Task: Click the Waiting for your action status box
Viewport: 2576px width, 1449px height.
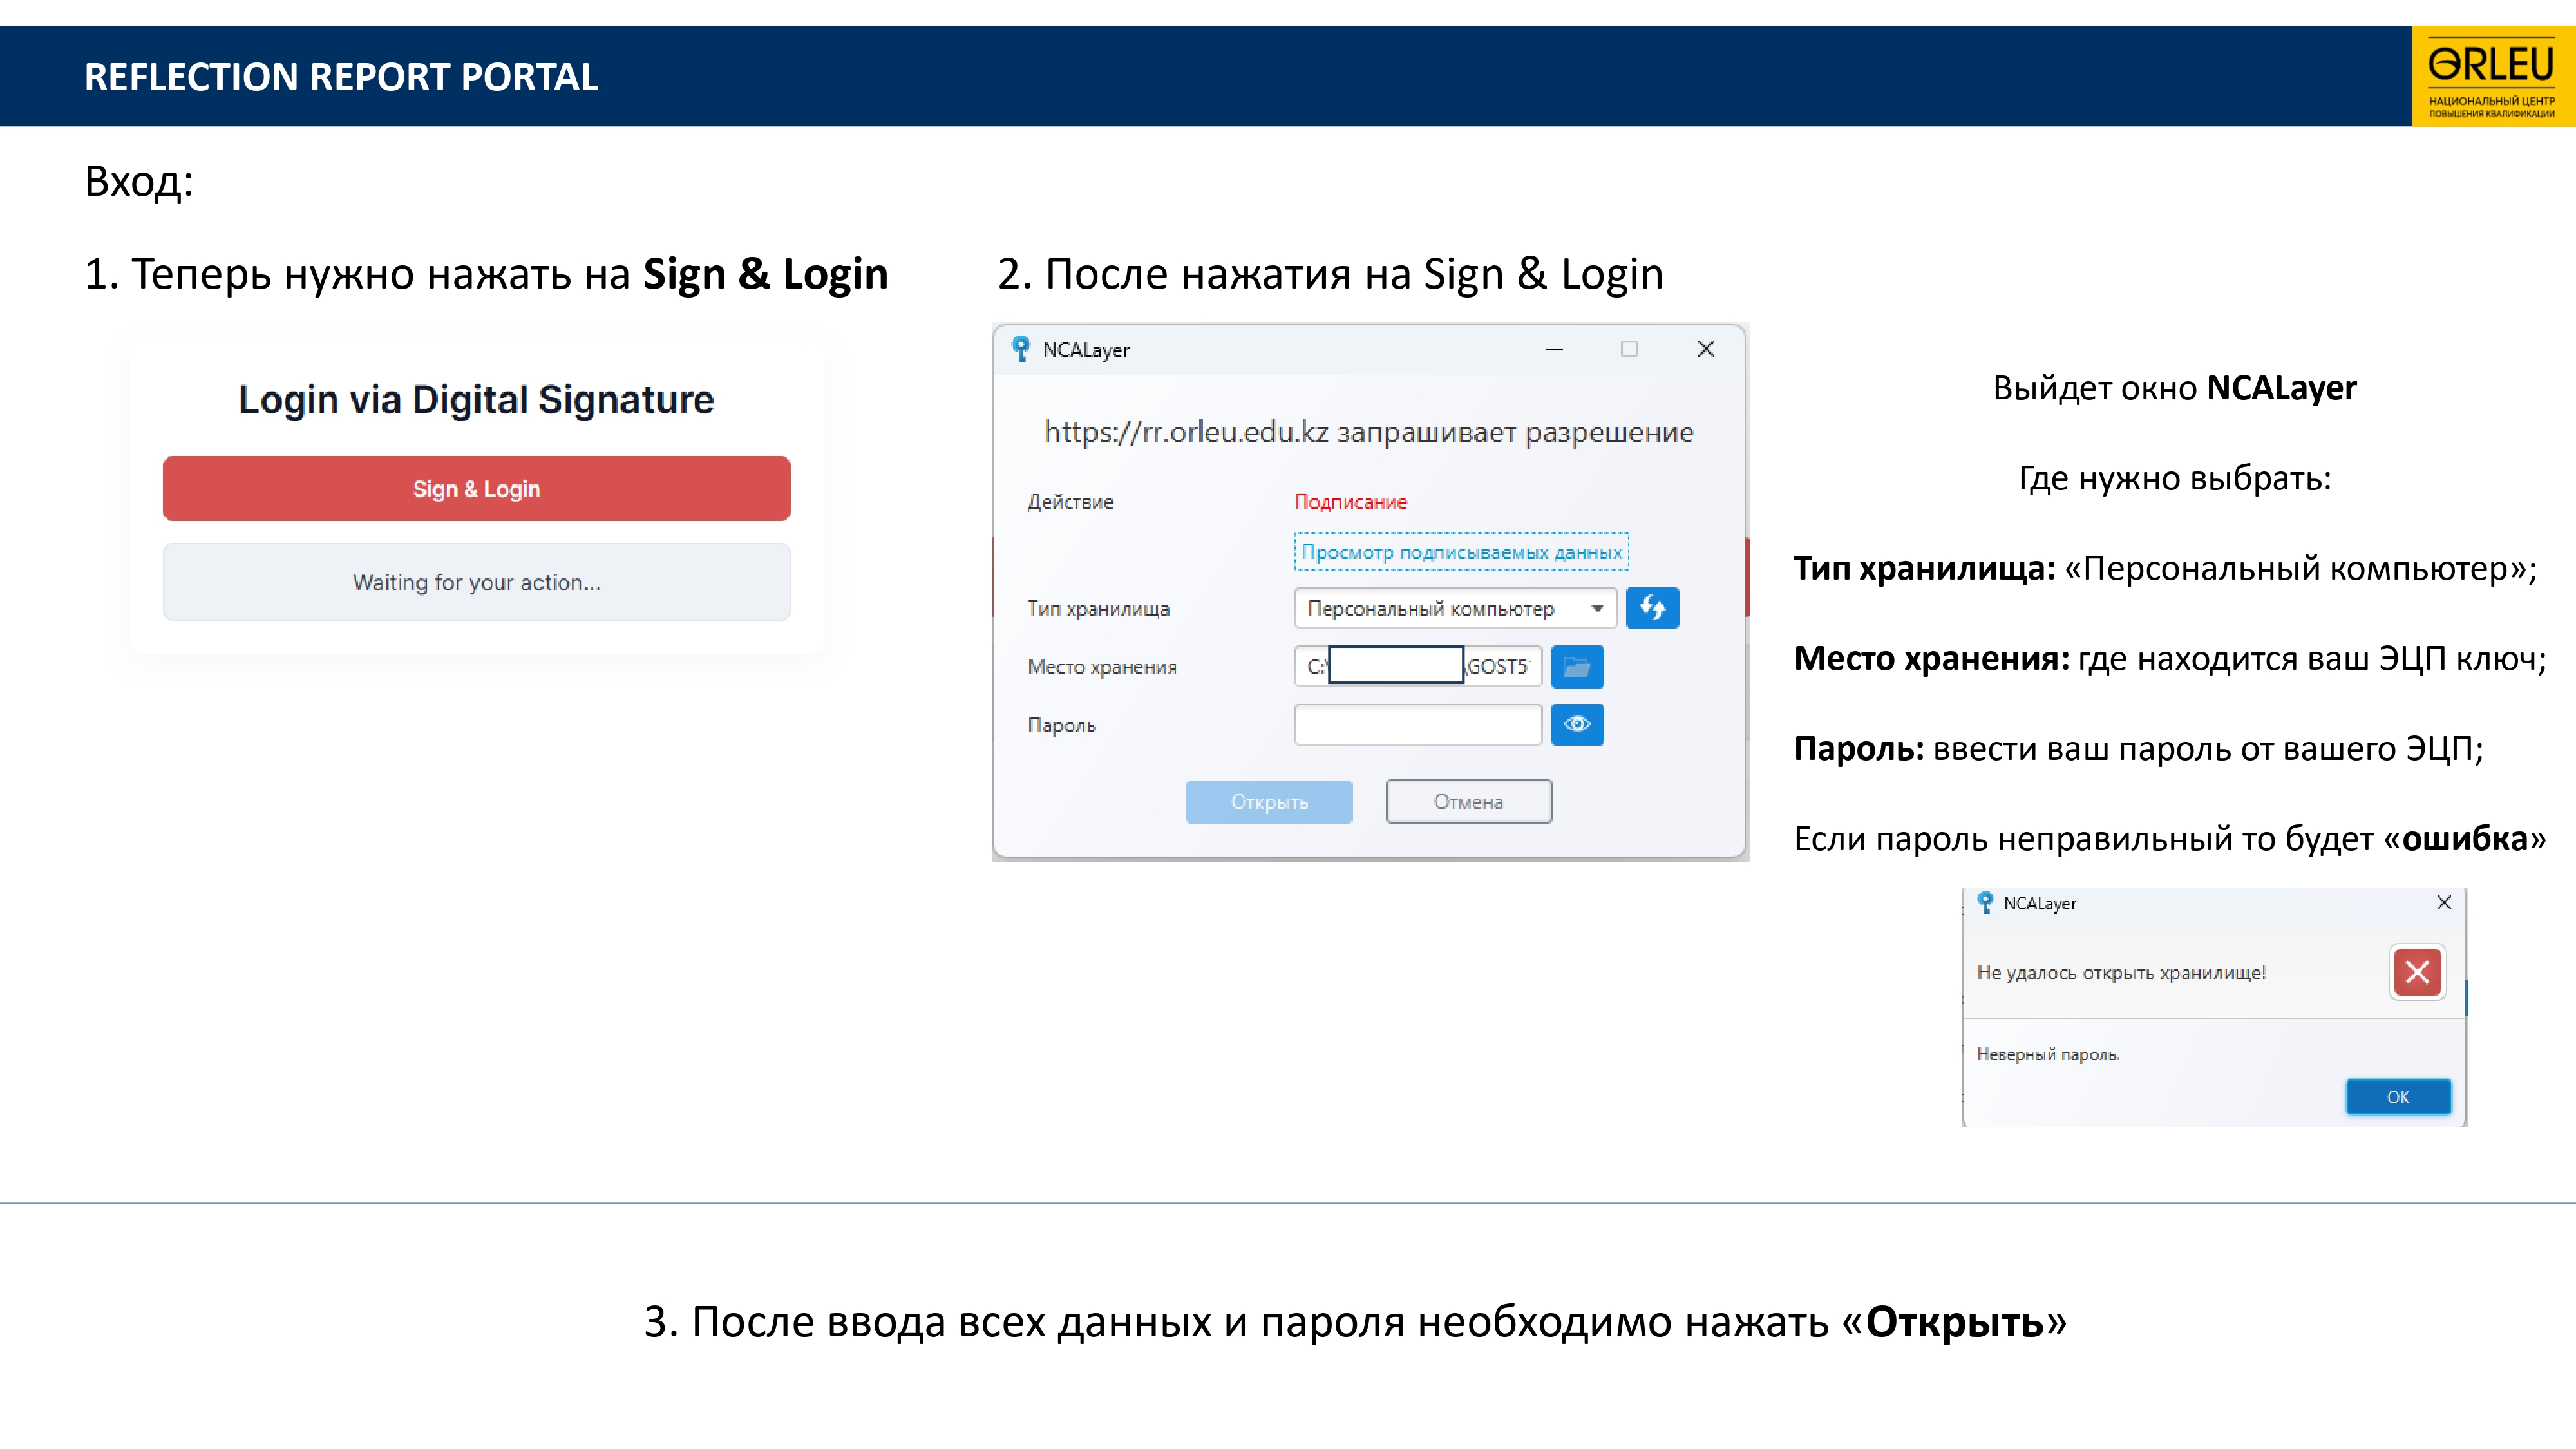Action: 476,582
